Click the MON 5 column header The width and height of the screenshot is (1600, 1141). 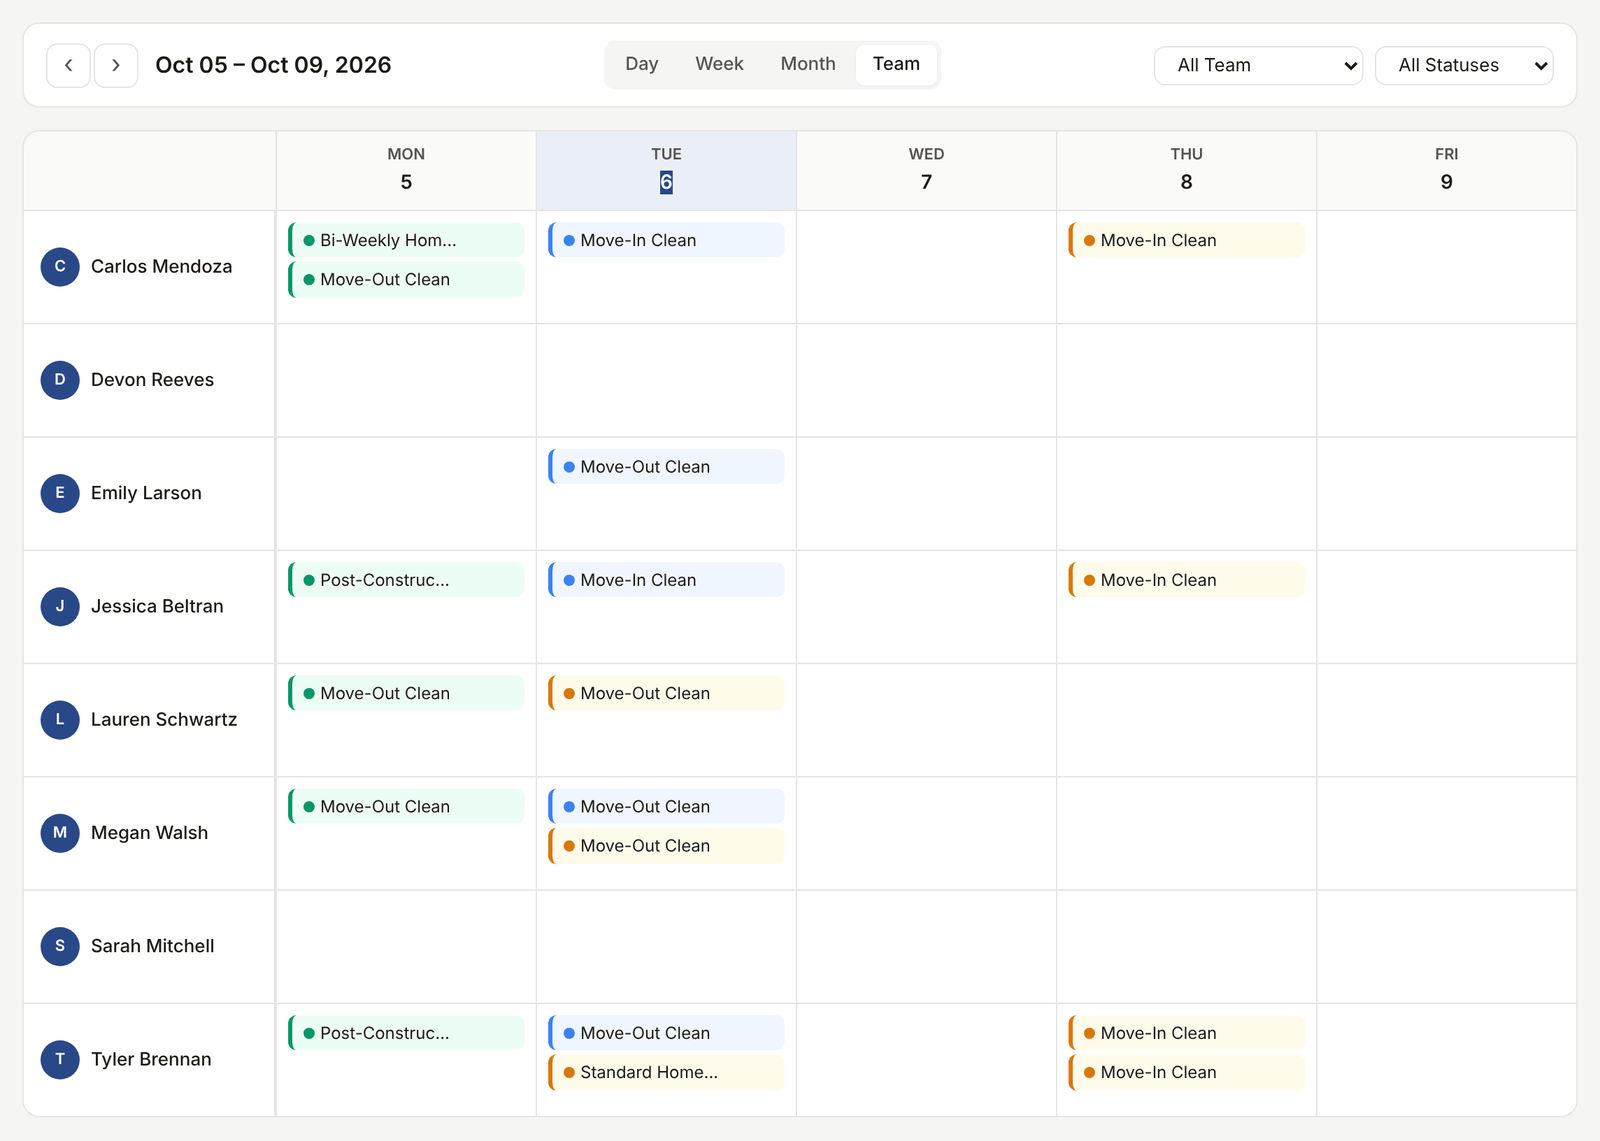406,170
